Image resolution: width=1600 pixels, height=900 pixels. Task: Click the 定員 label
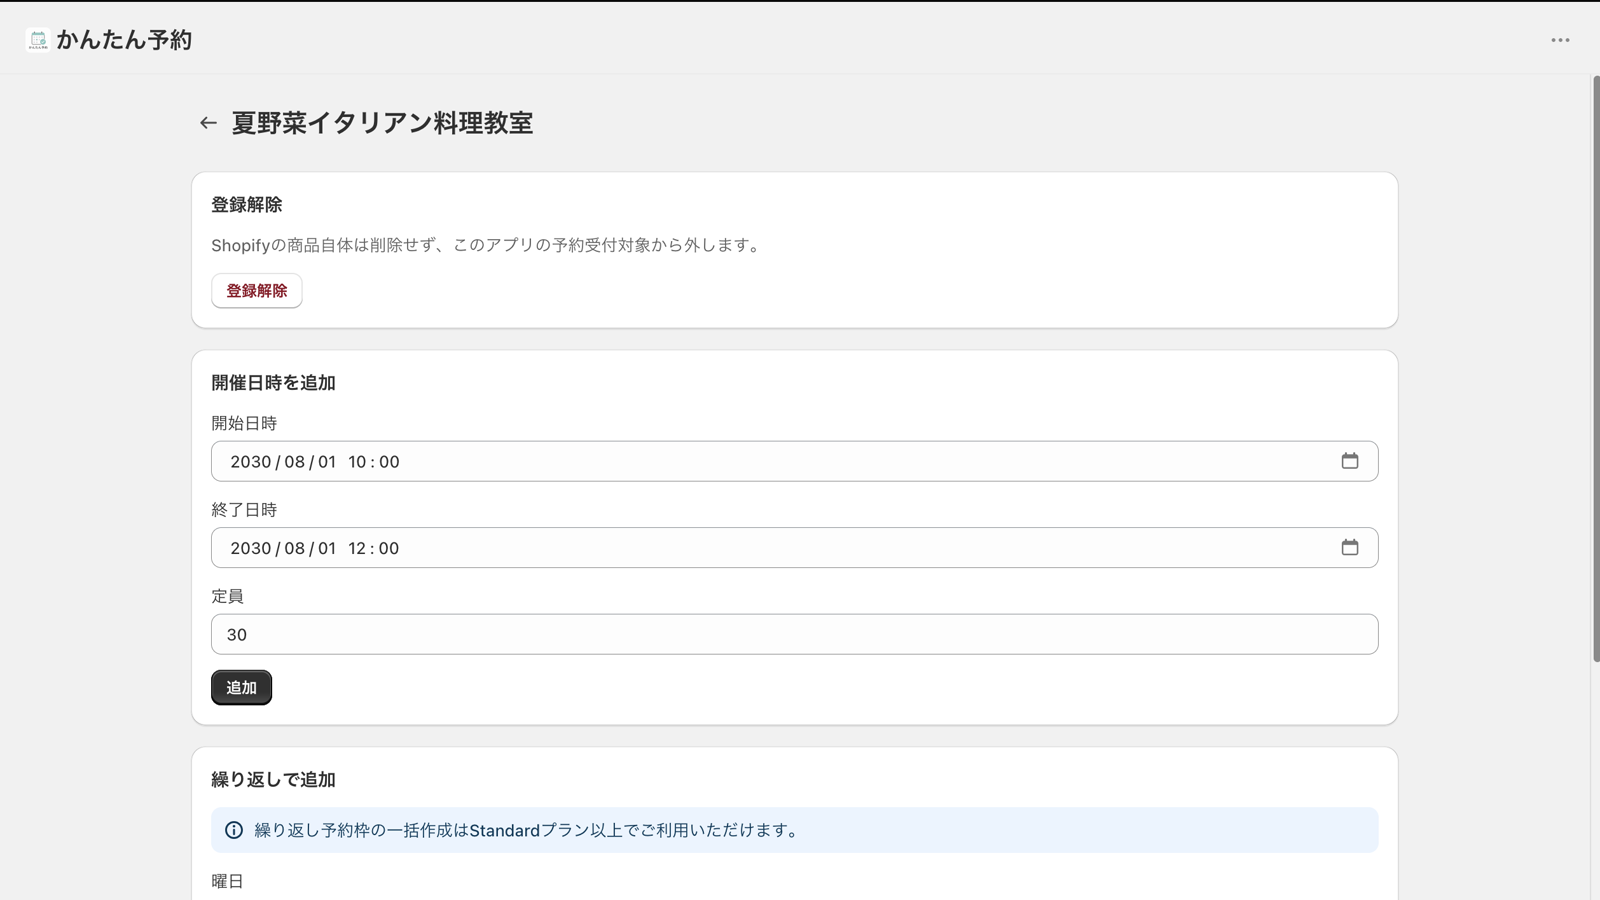[x=227, y=596]
